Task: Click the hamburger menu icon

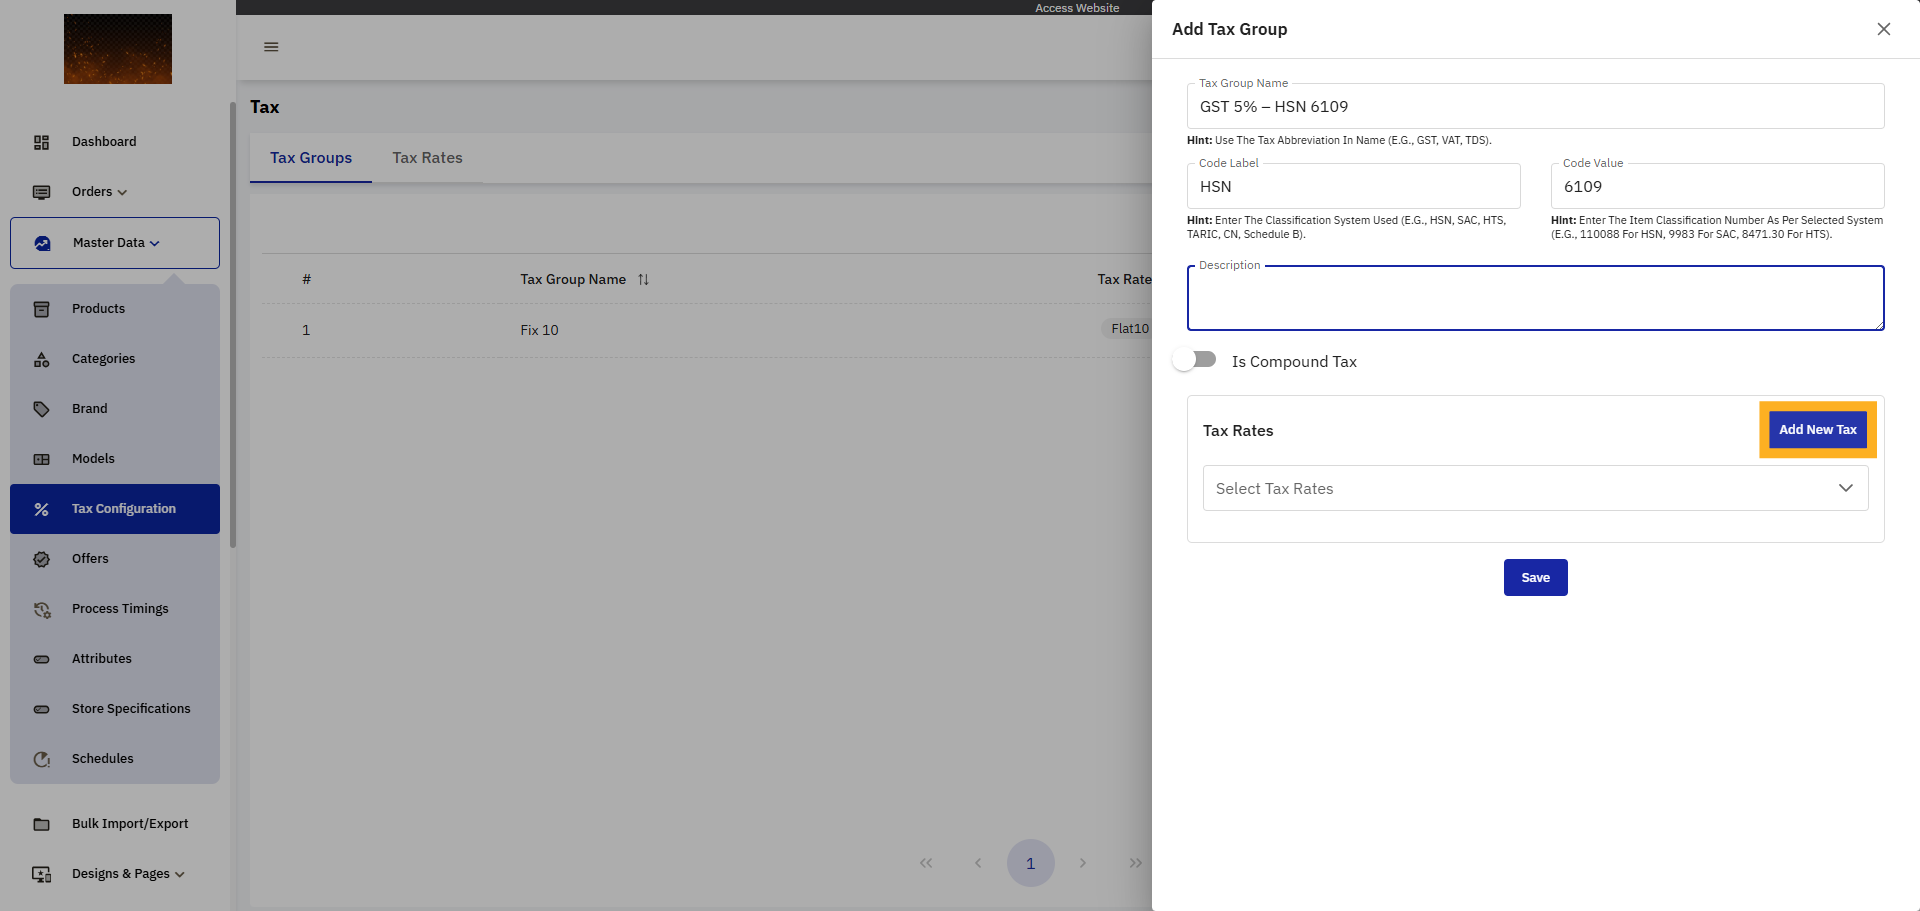Action: click(271, 47)
